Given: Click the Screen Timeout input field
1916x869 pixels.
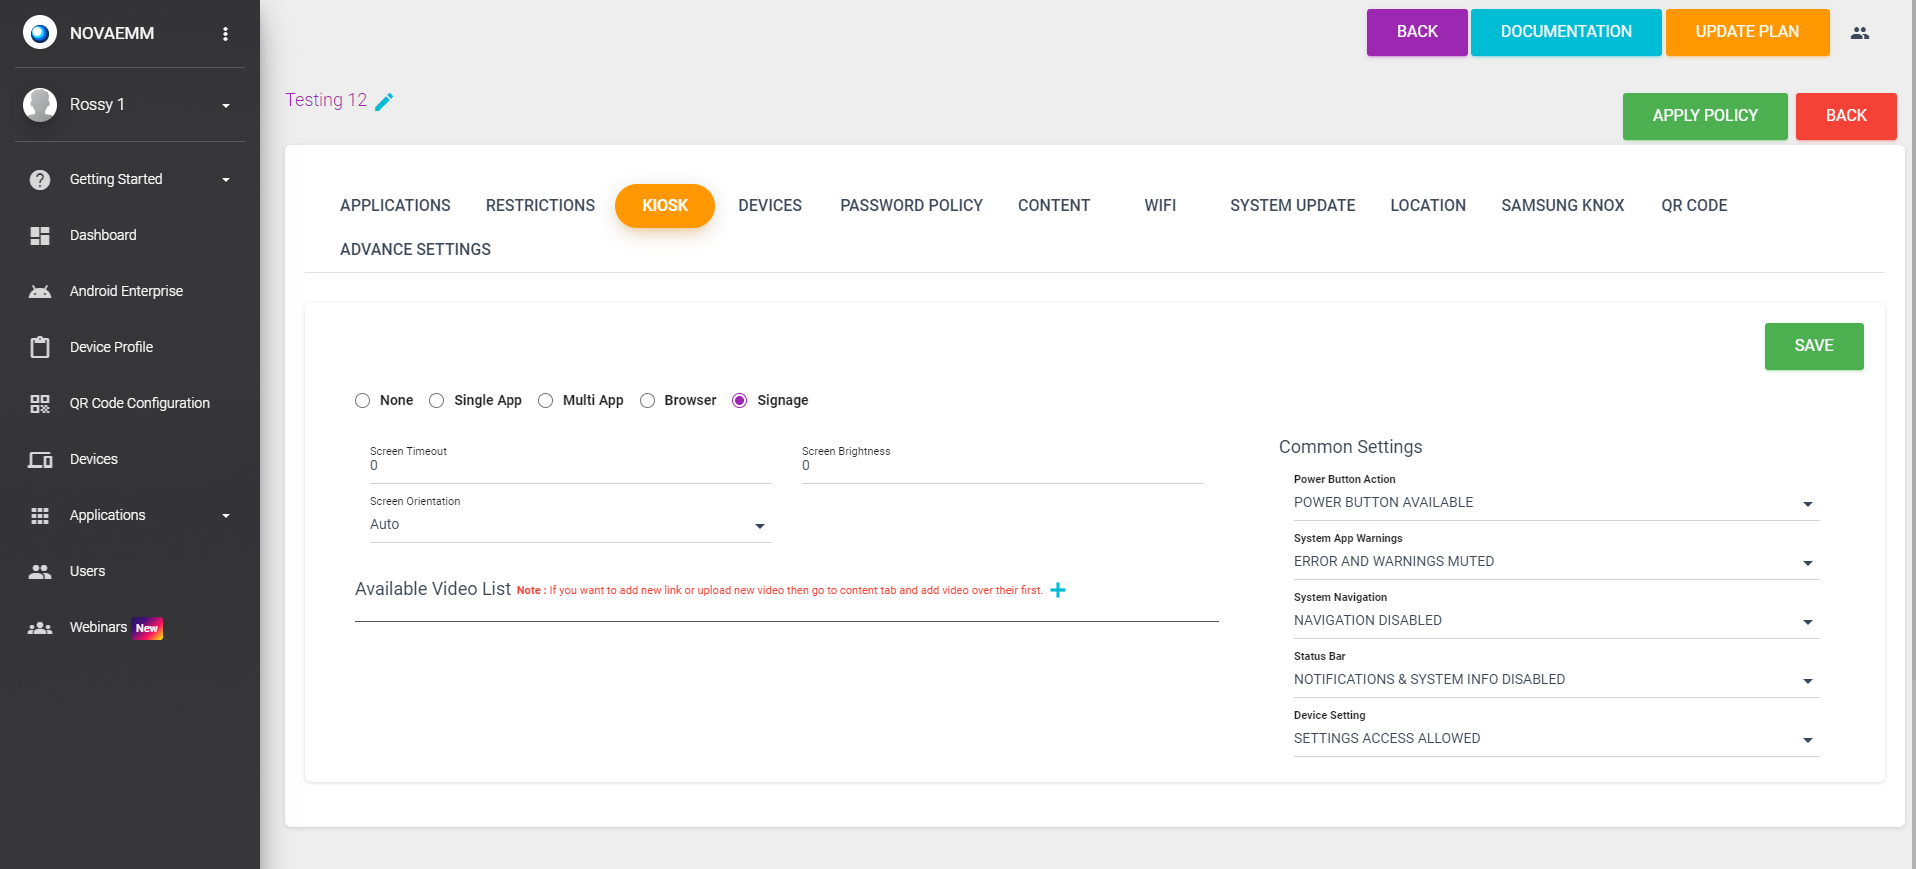Looking at the screenshot, I should click(570, 466).
